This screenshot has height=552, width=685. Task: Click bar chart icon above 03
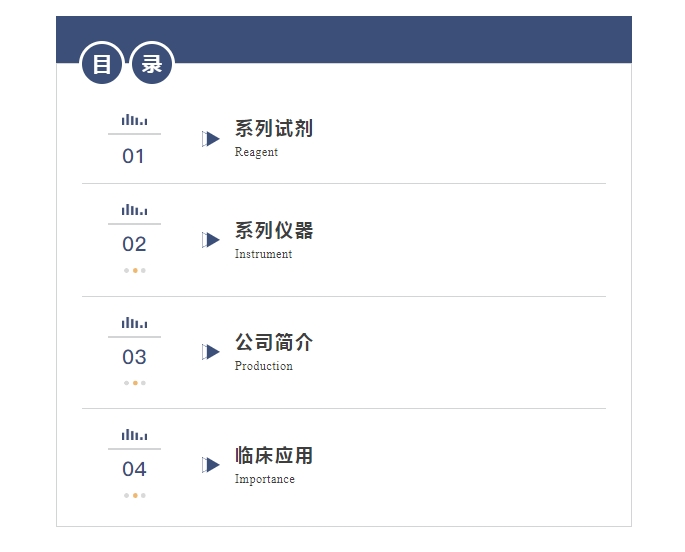coord(134,323)
